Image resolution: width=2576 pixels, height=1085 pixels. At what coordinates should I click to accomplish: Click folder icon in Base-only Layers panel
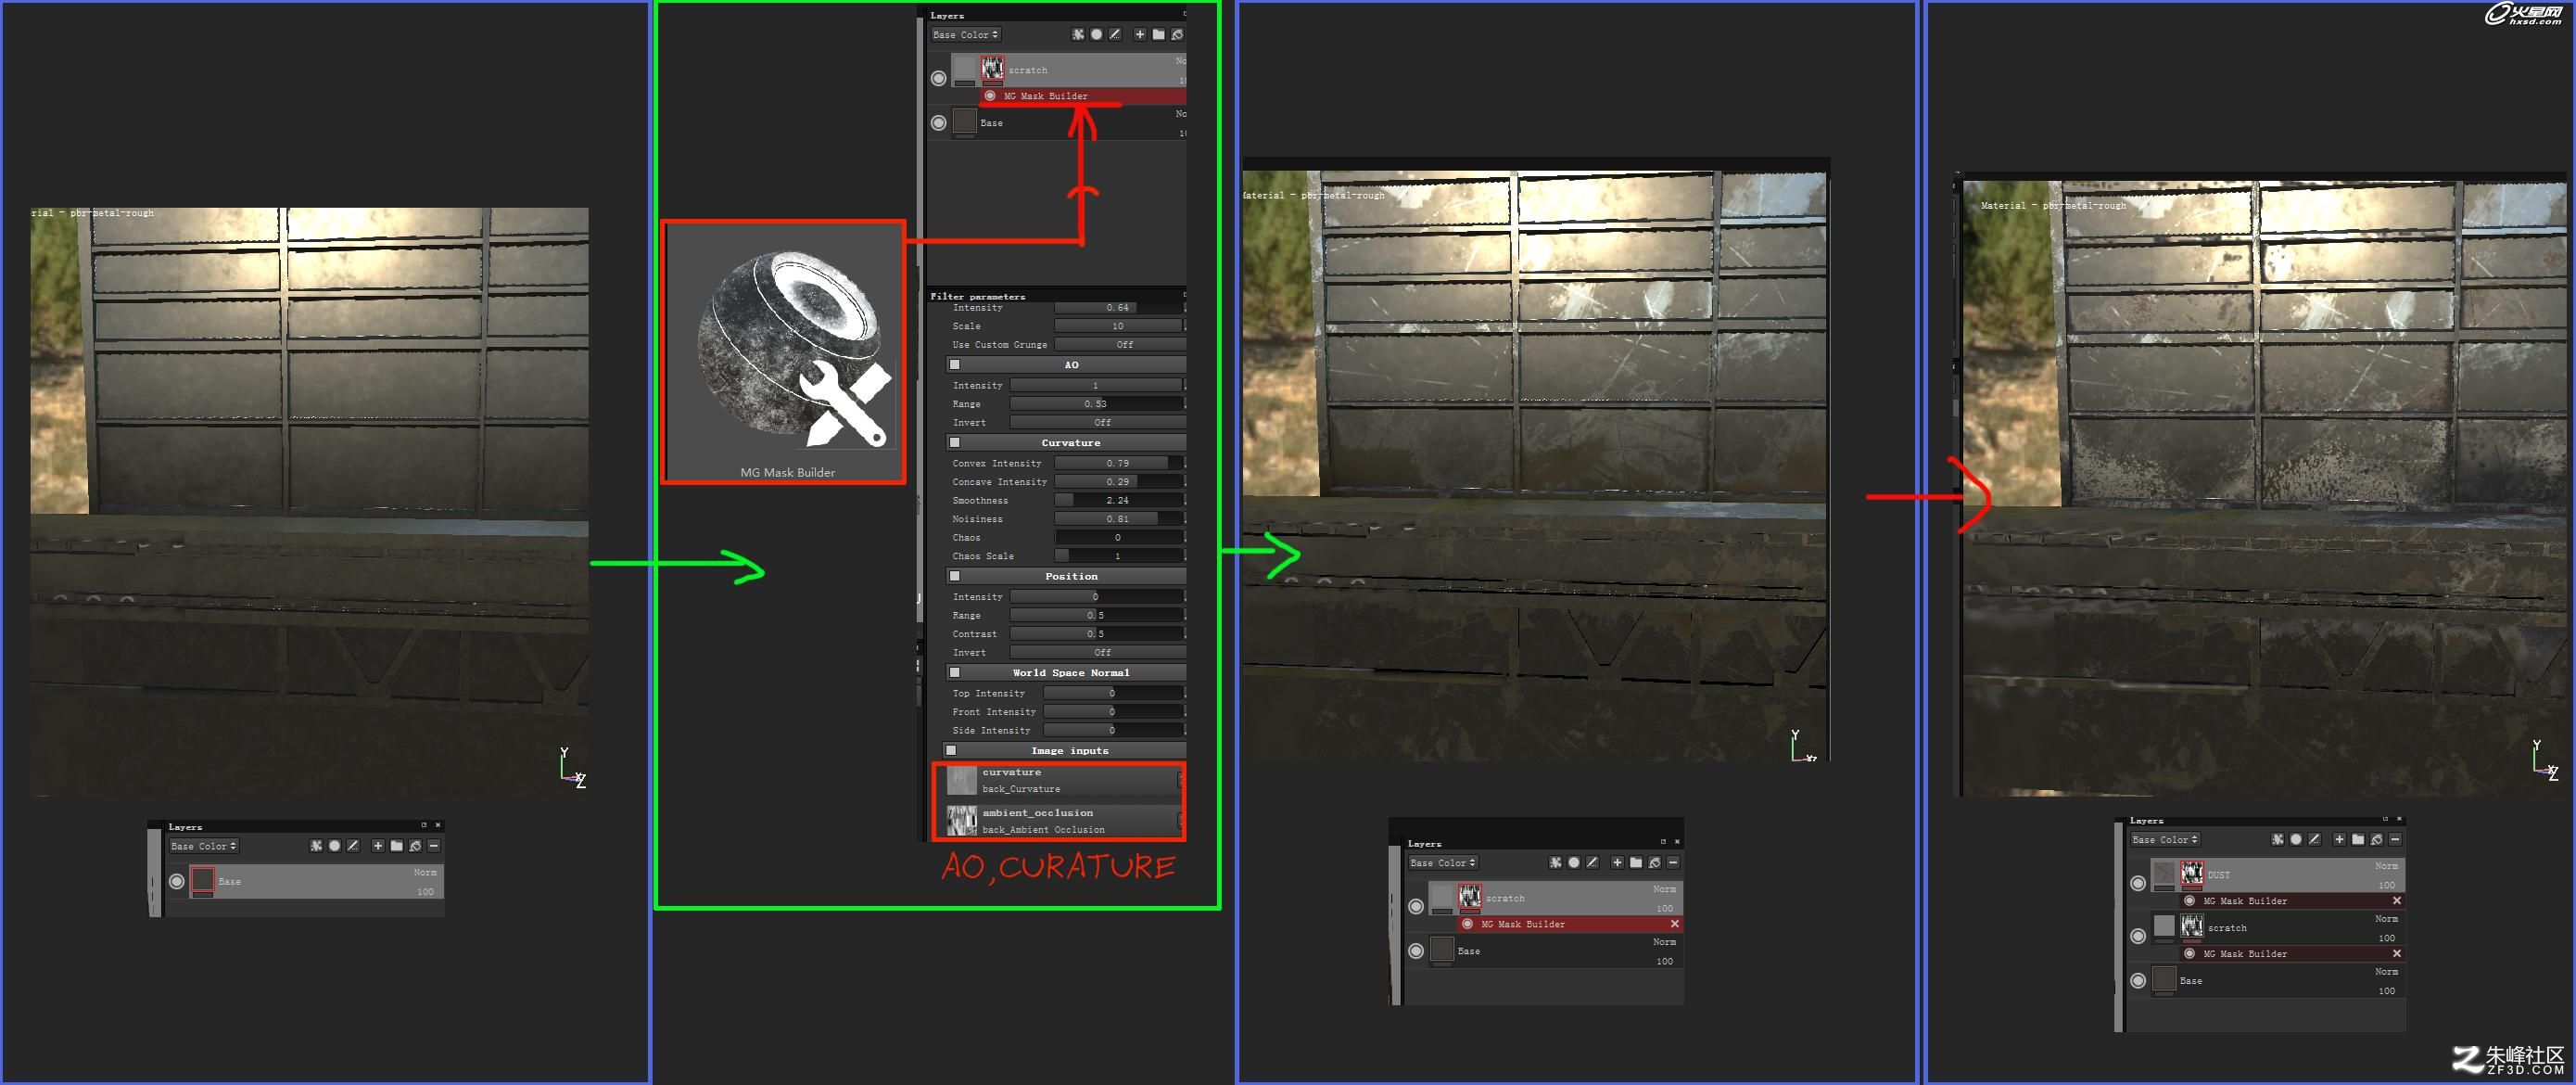397,846
